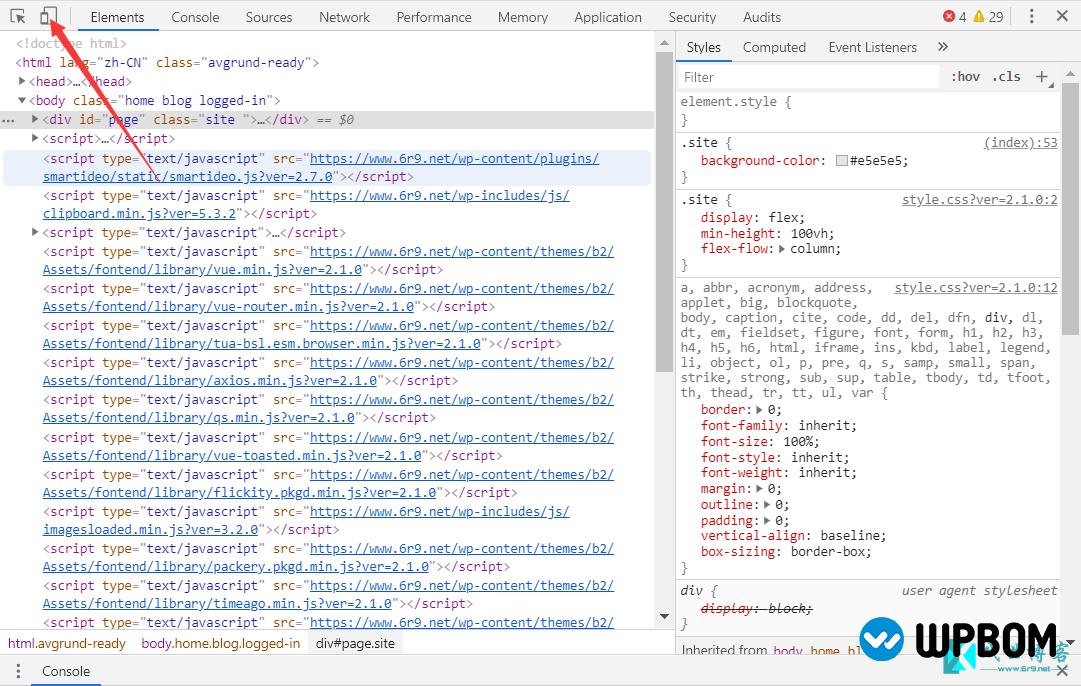
Task: Open the timeago.min.js script link
Action: pyautogui.click(x=328, y=595)
